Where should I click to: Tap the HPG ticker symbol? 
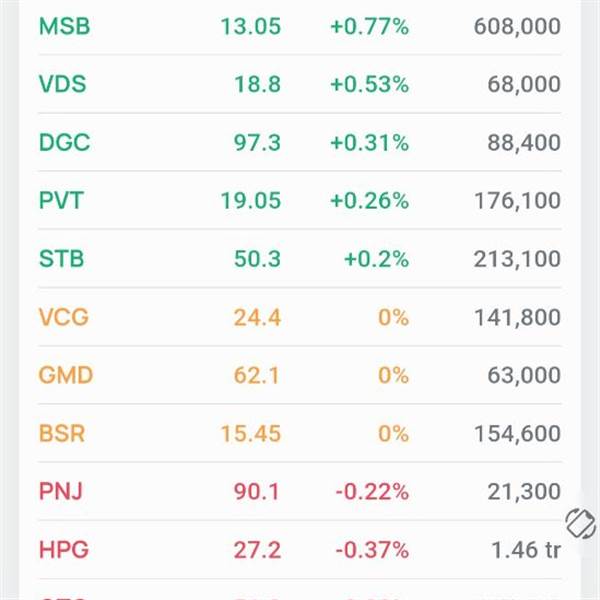coord(62,549)
